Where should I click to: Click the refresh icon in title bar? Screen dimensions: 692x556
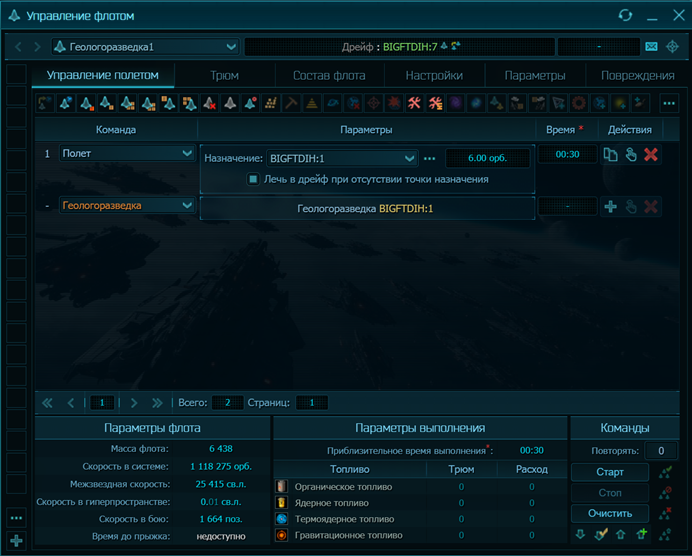pyautogui.click(x=625, y=16)
